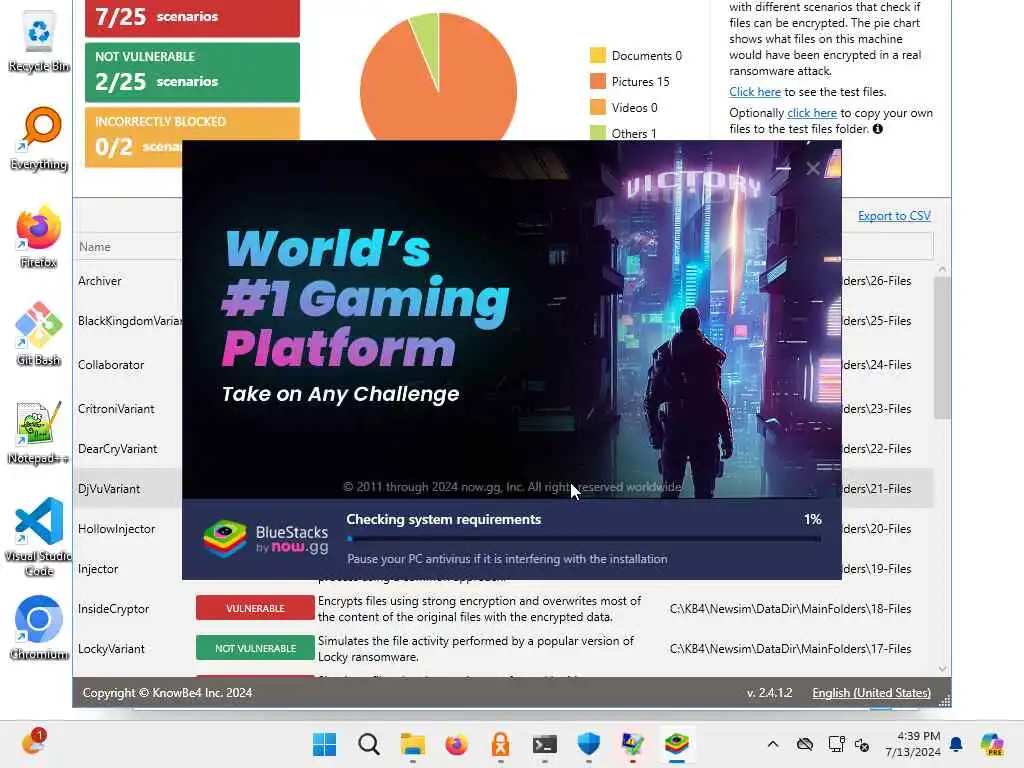Open File Explorer from the taskbar
This screenshot has width=1024, height=768.
pos(413,744)
